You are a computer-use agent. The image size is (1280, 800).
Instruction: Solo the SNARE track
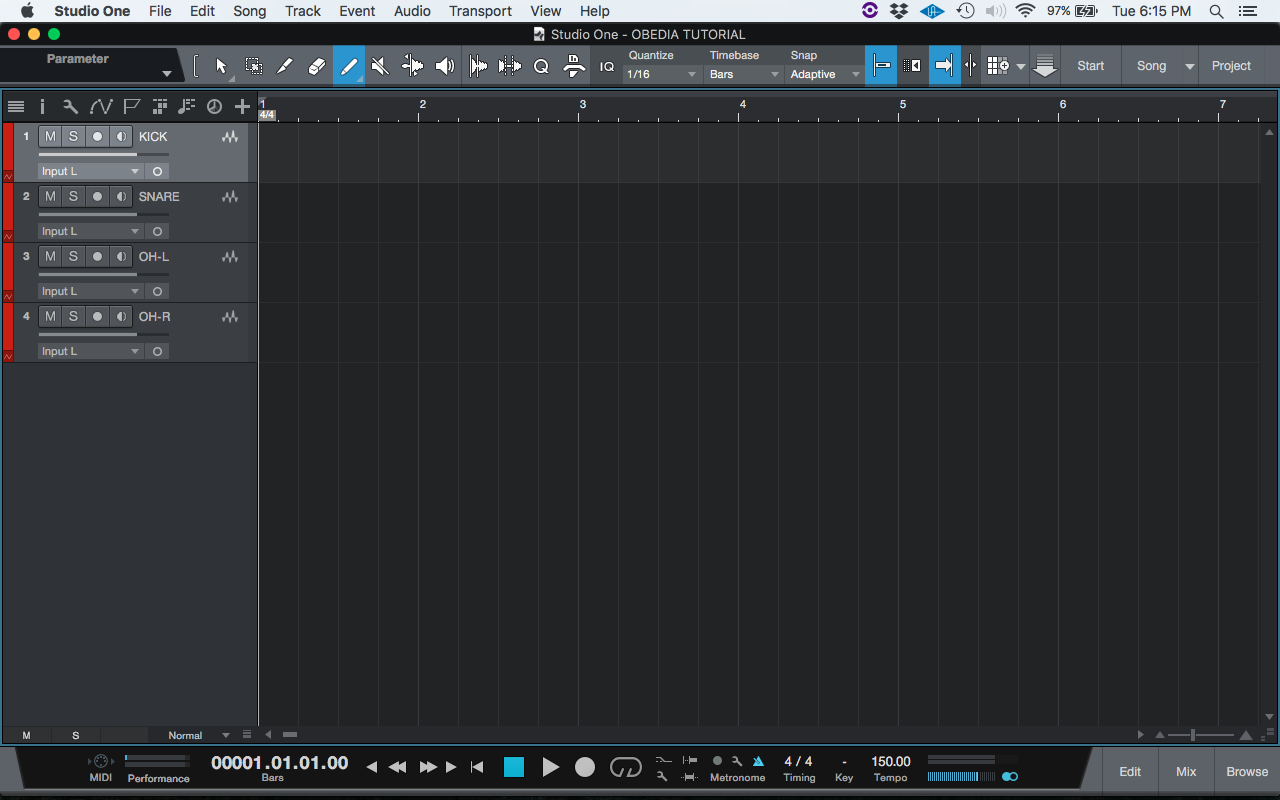coord(73,196)
